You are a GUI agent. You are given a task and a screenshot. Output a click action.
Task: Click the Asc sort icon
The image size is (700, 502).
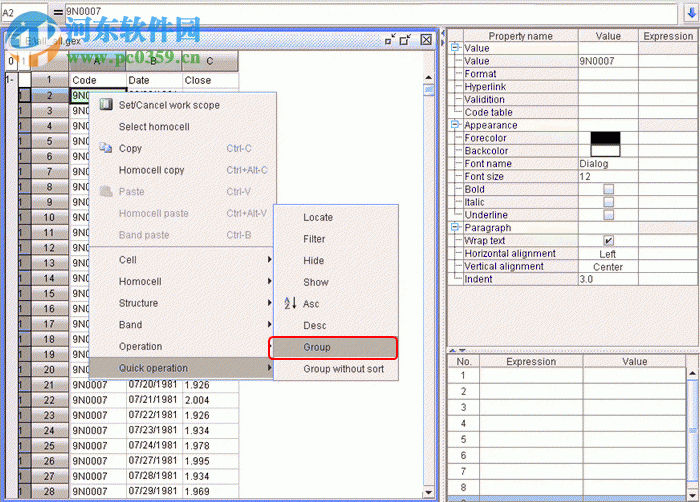point(290,304)
